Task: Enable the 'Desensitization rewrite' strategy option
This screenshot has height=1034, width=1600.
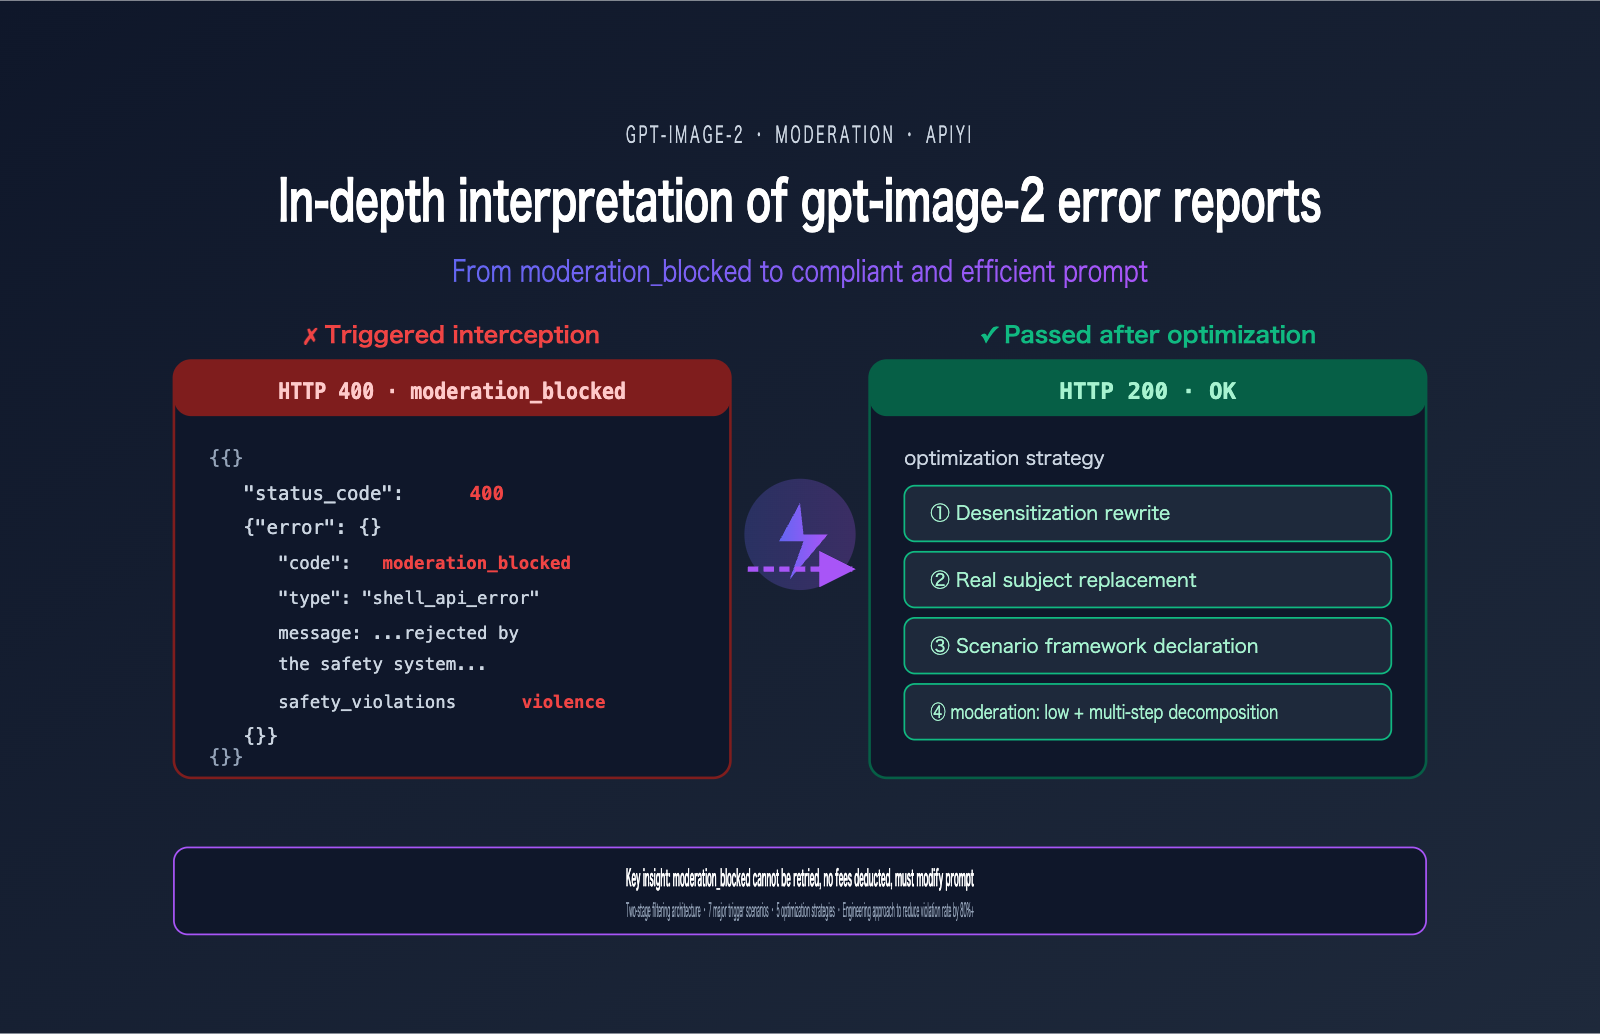Action: (1147, 513)
